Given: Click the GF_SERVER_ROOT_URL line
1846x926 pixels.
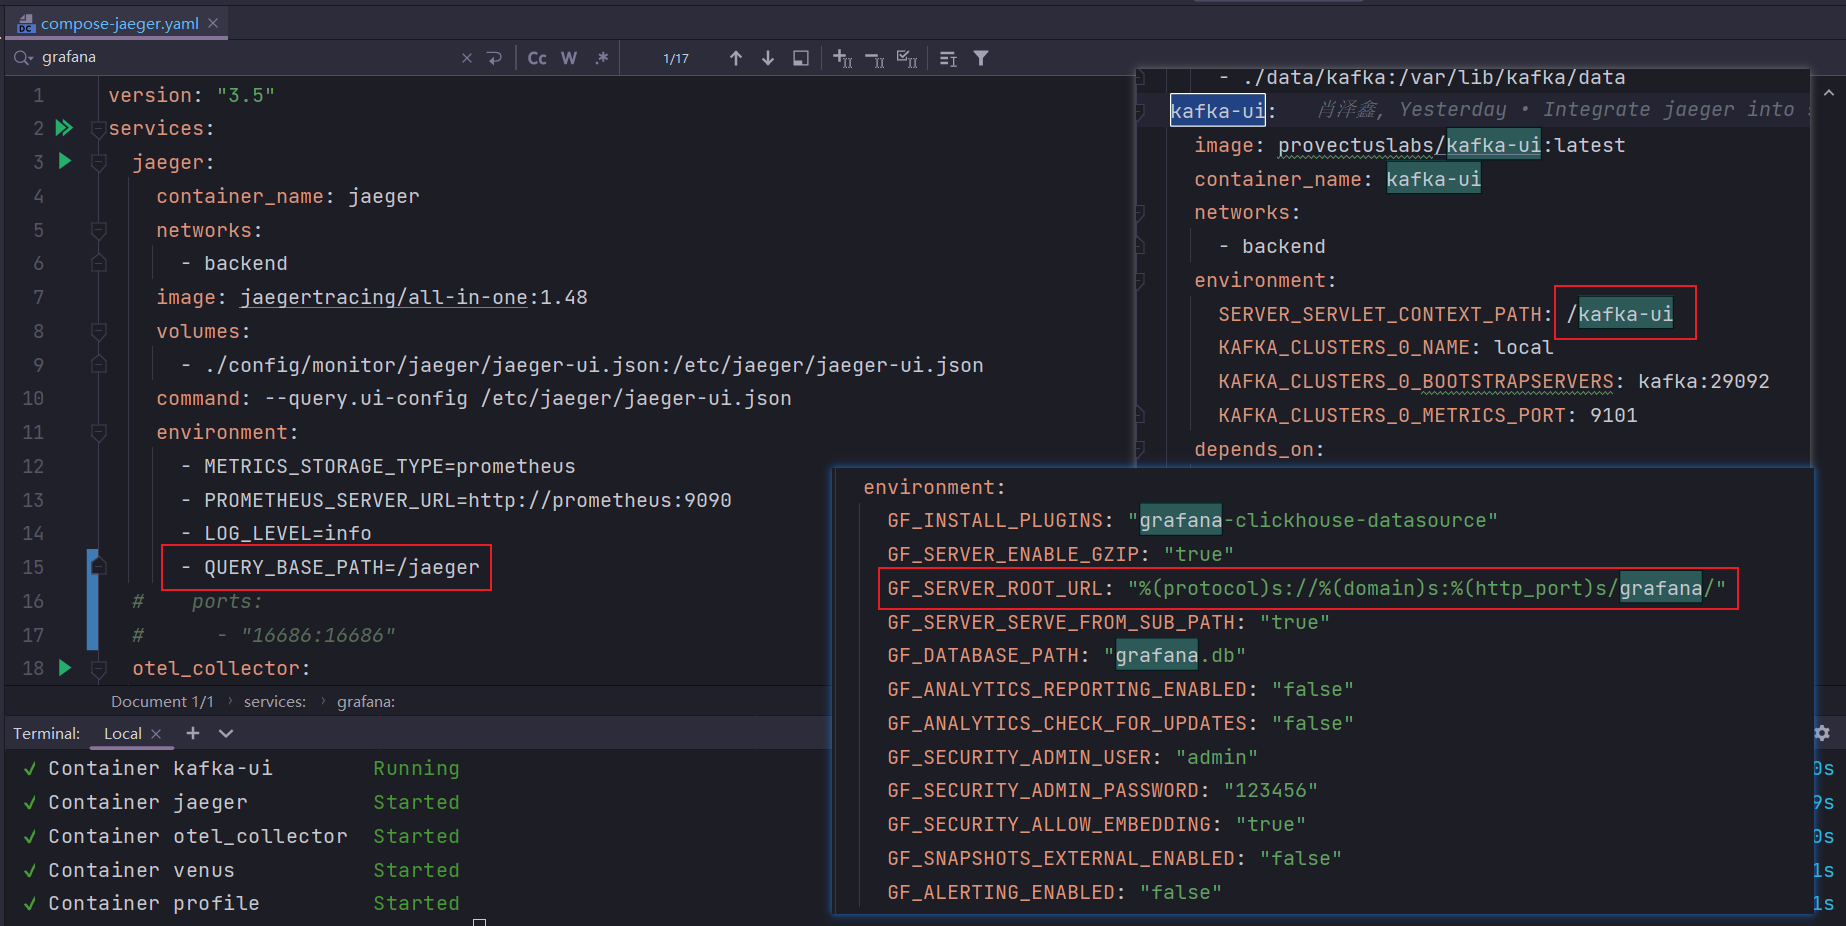Looking at the screenshot, I should coord(1306,588).
